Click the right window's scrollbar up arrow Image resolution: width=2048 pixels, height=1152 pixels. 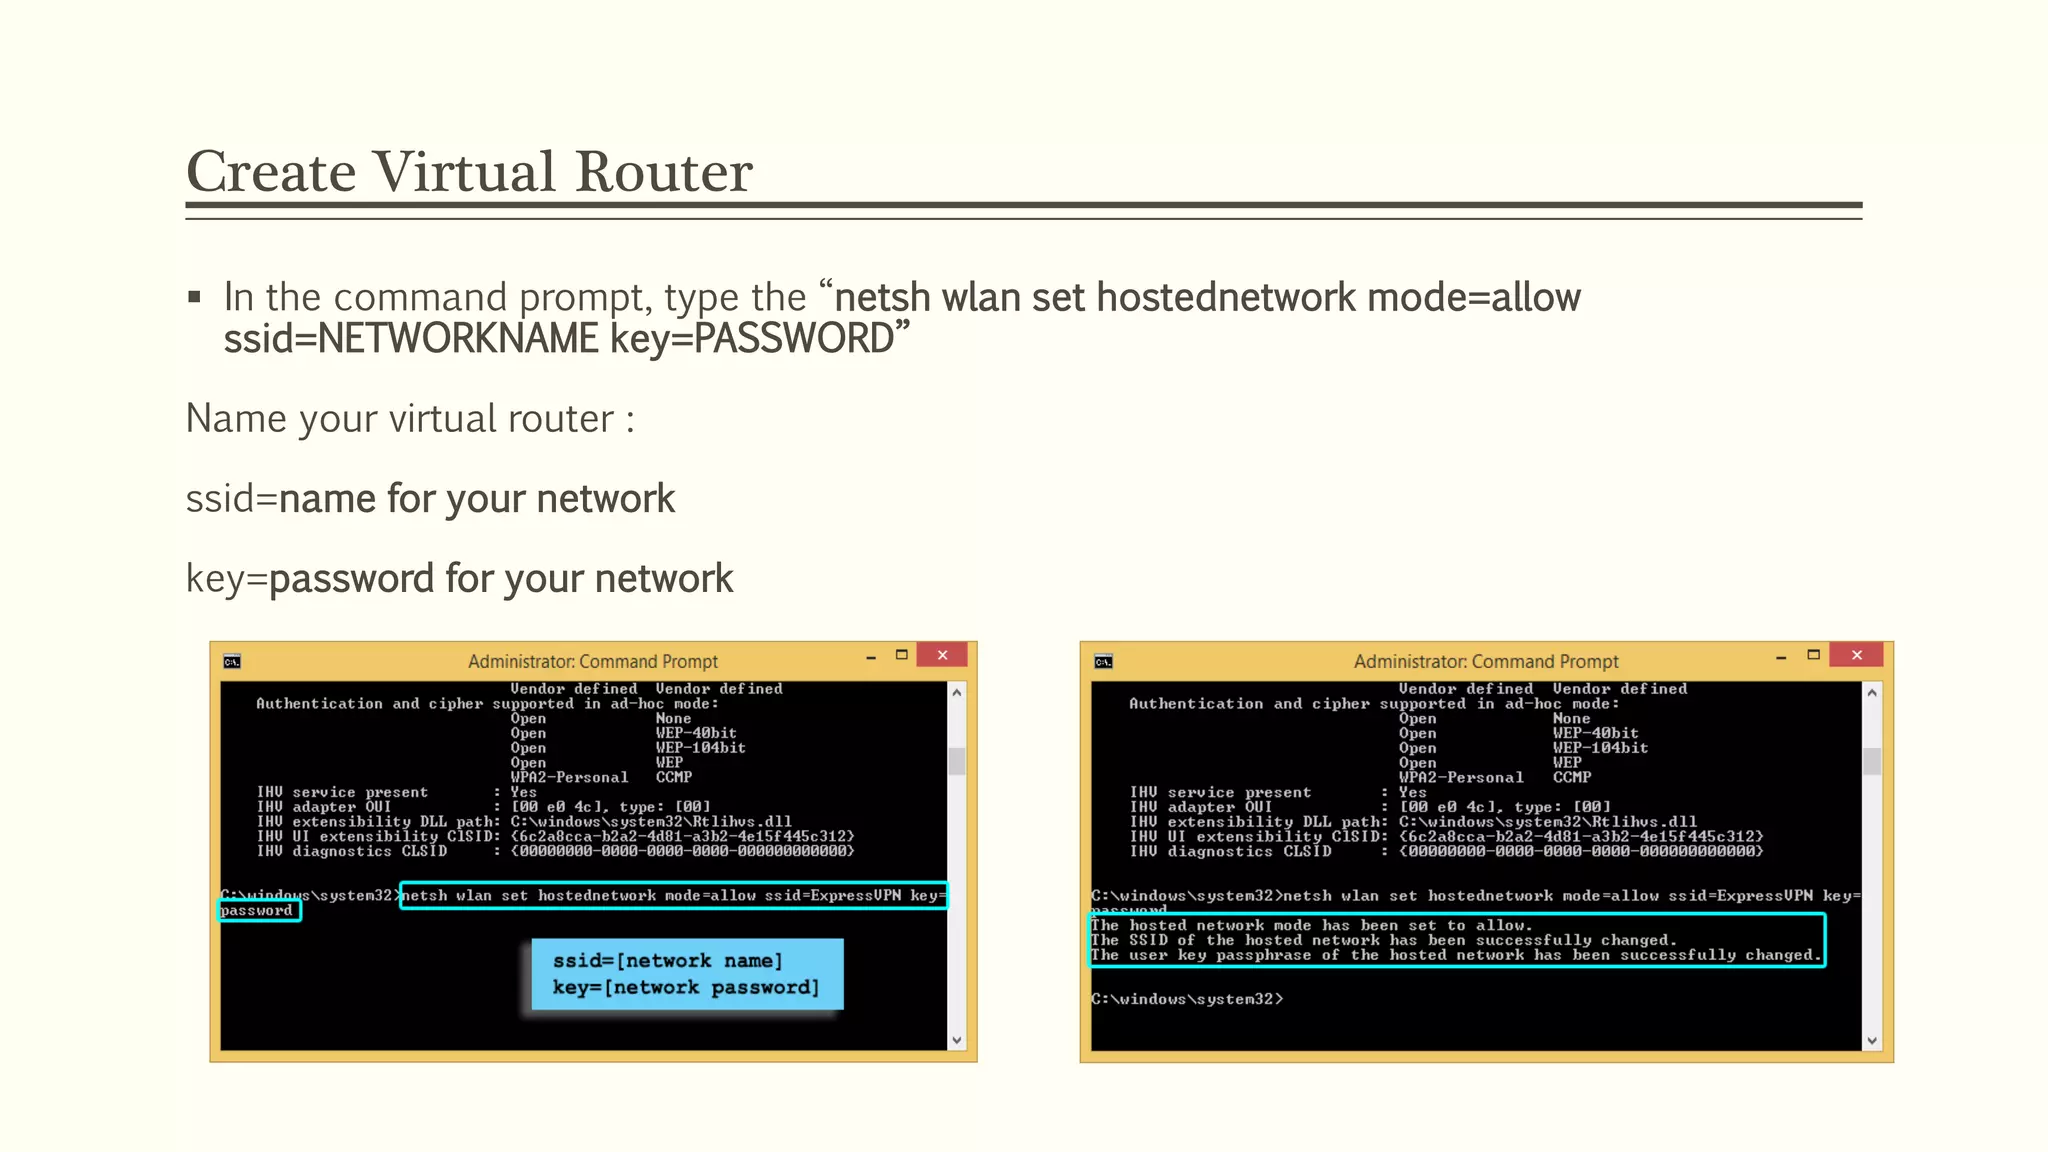1872,692
